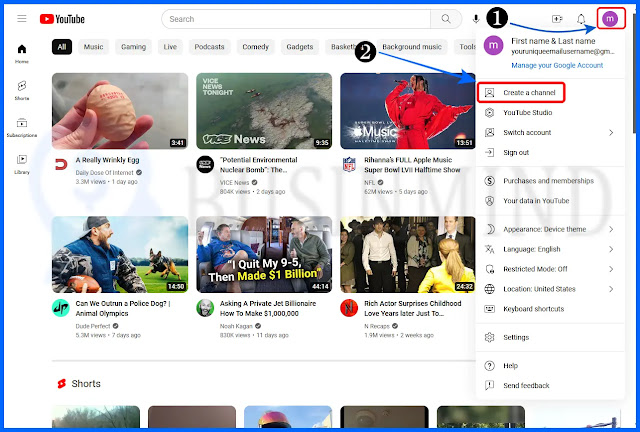
Task: Click the purple account avatar
Action: tap(610, 19)
